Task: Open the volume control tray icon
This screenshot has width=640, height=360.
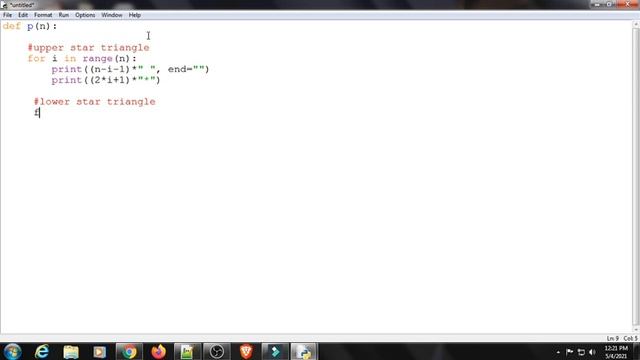Action: pos(593,352)
